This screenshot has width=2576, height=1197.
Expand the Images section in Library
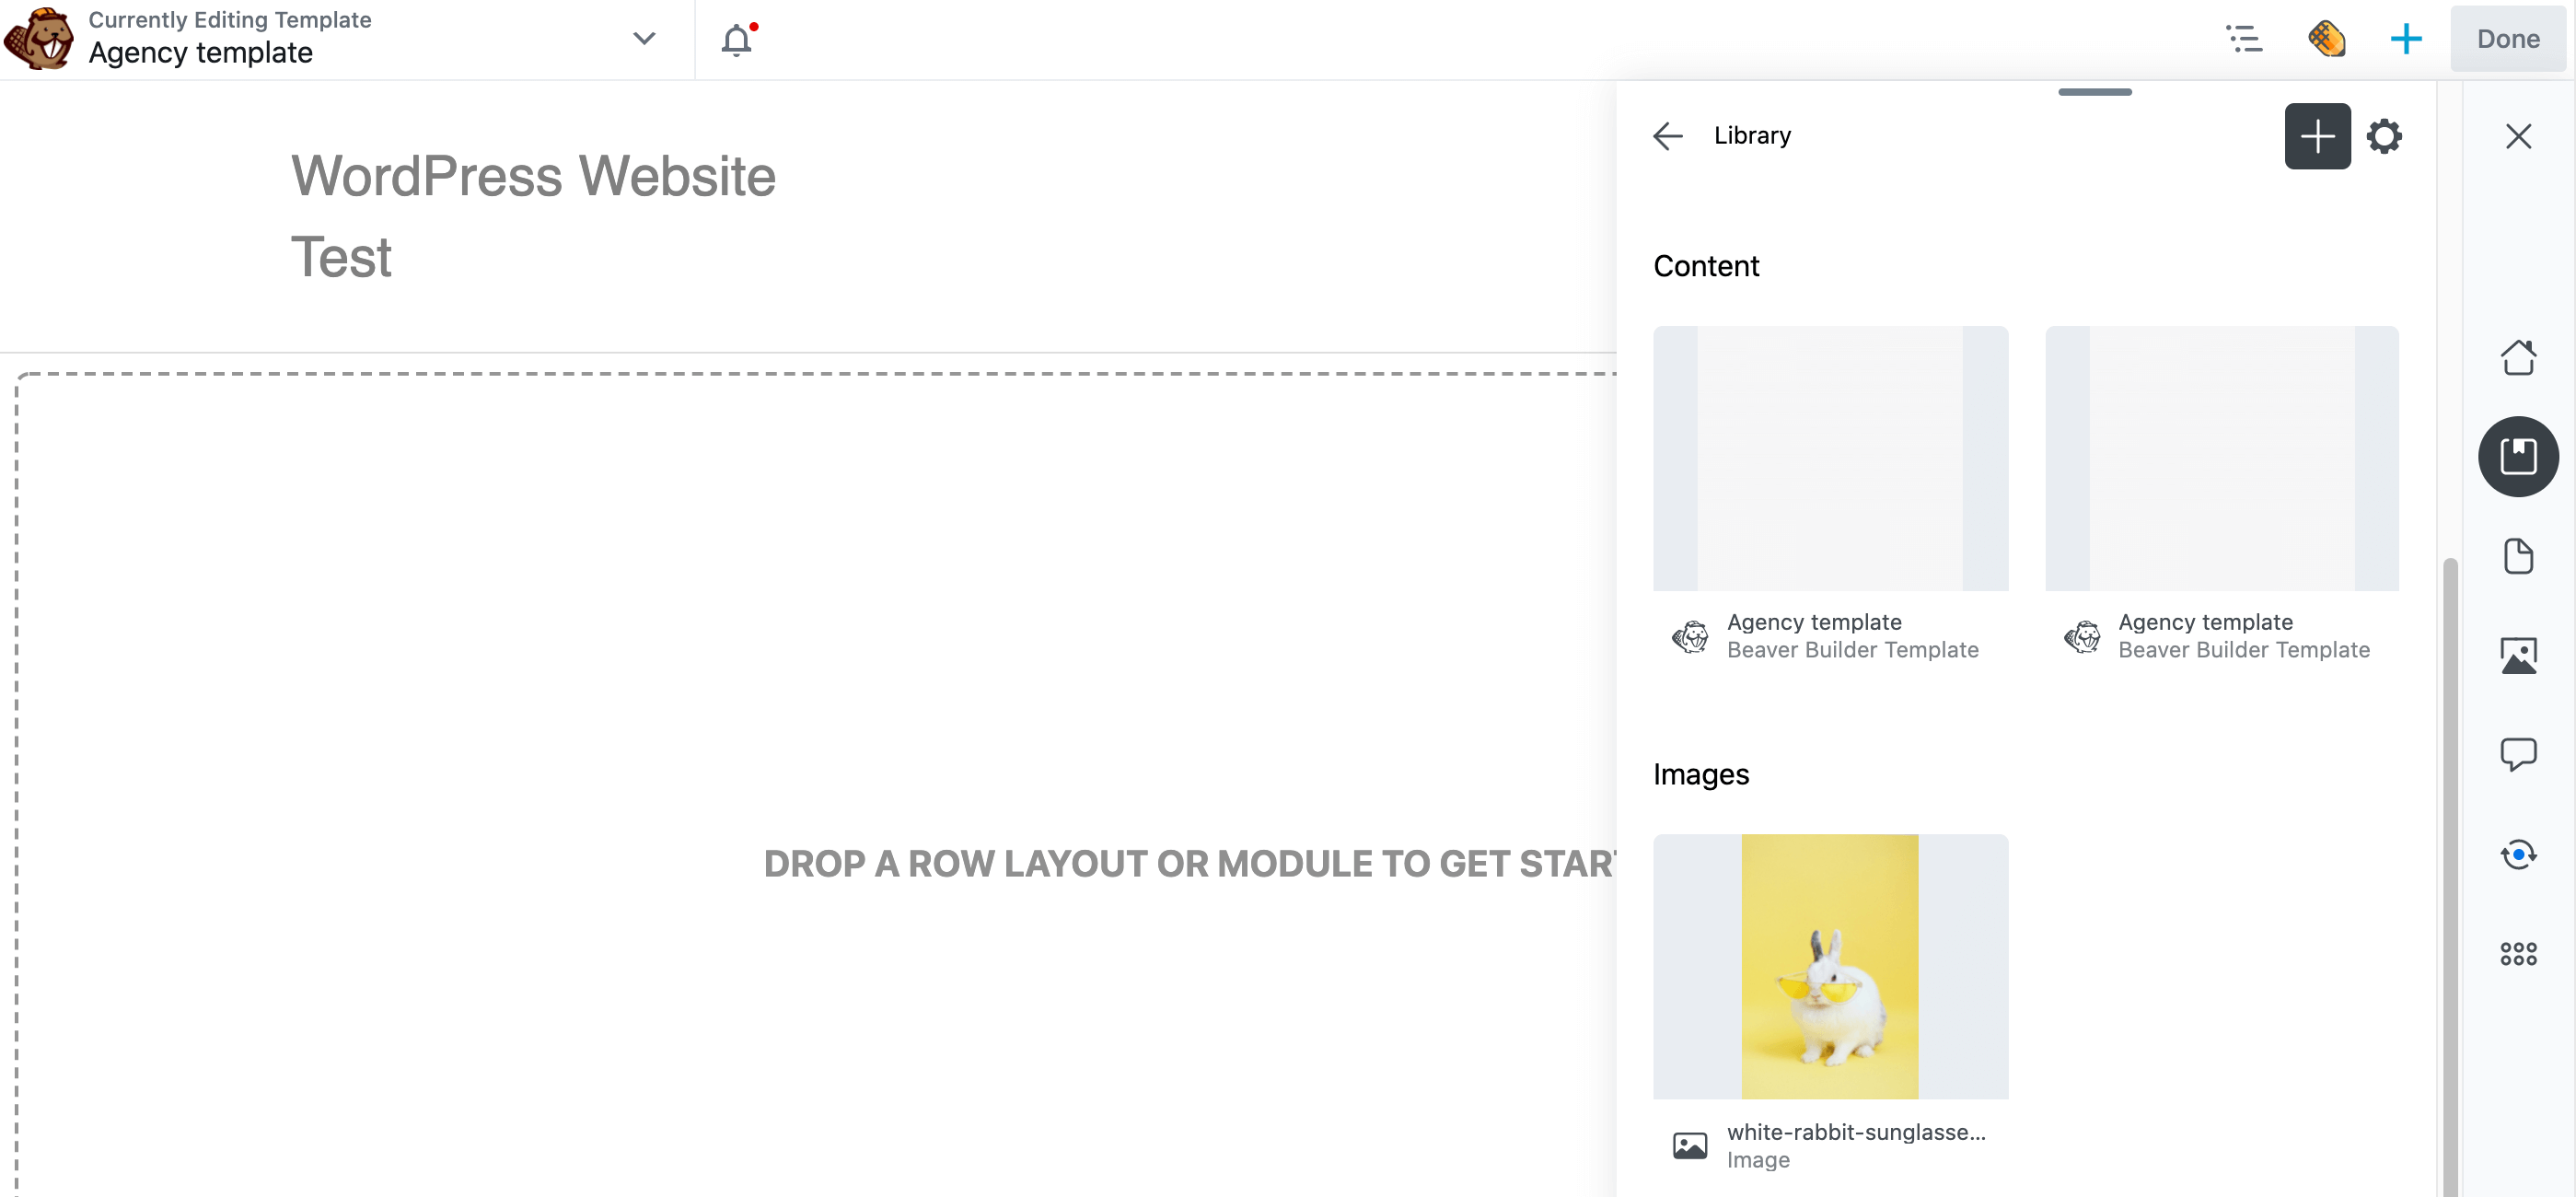pyautogui.click(x=1702, y=773)
